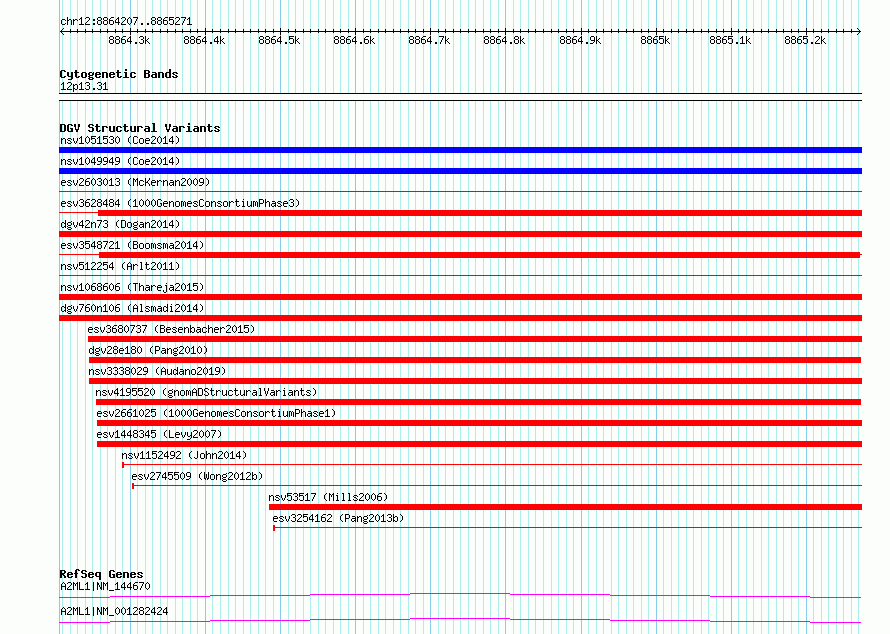Click the 8865.2k ruler tick label

[x=805, y=40]
